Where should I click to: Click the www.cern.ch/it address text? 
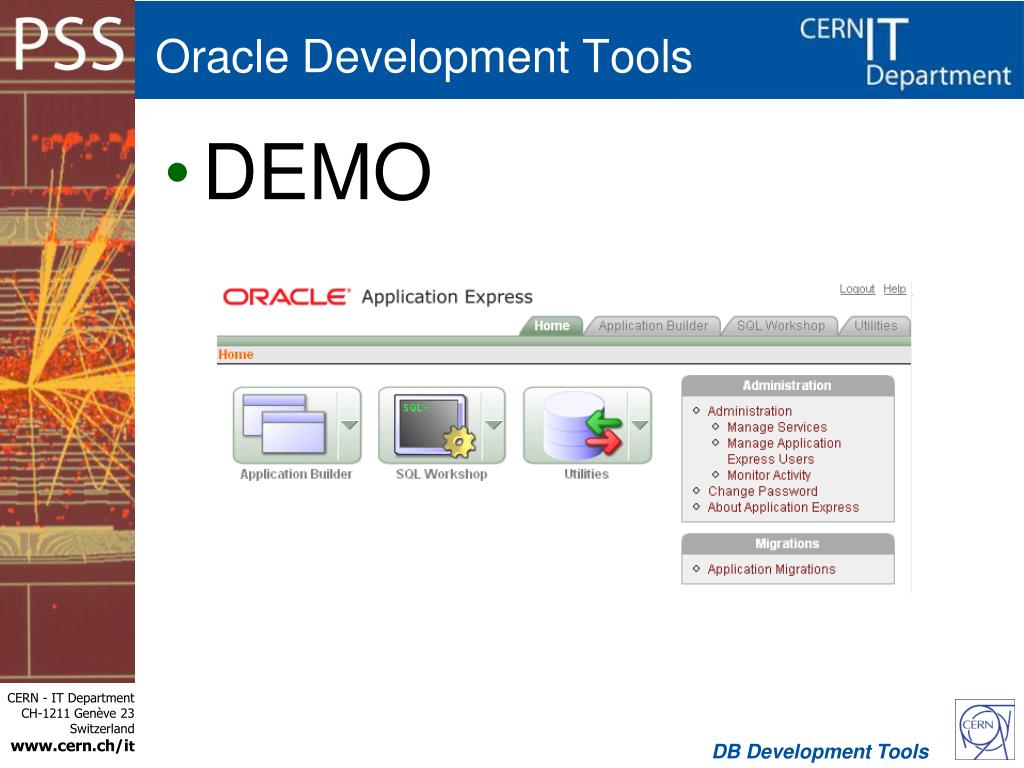coord(72,746)
